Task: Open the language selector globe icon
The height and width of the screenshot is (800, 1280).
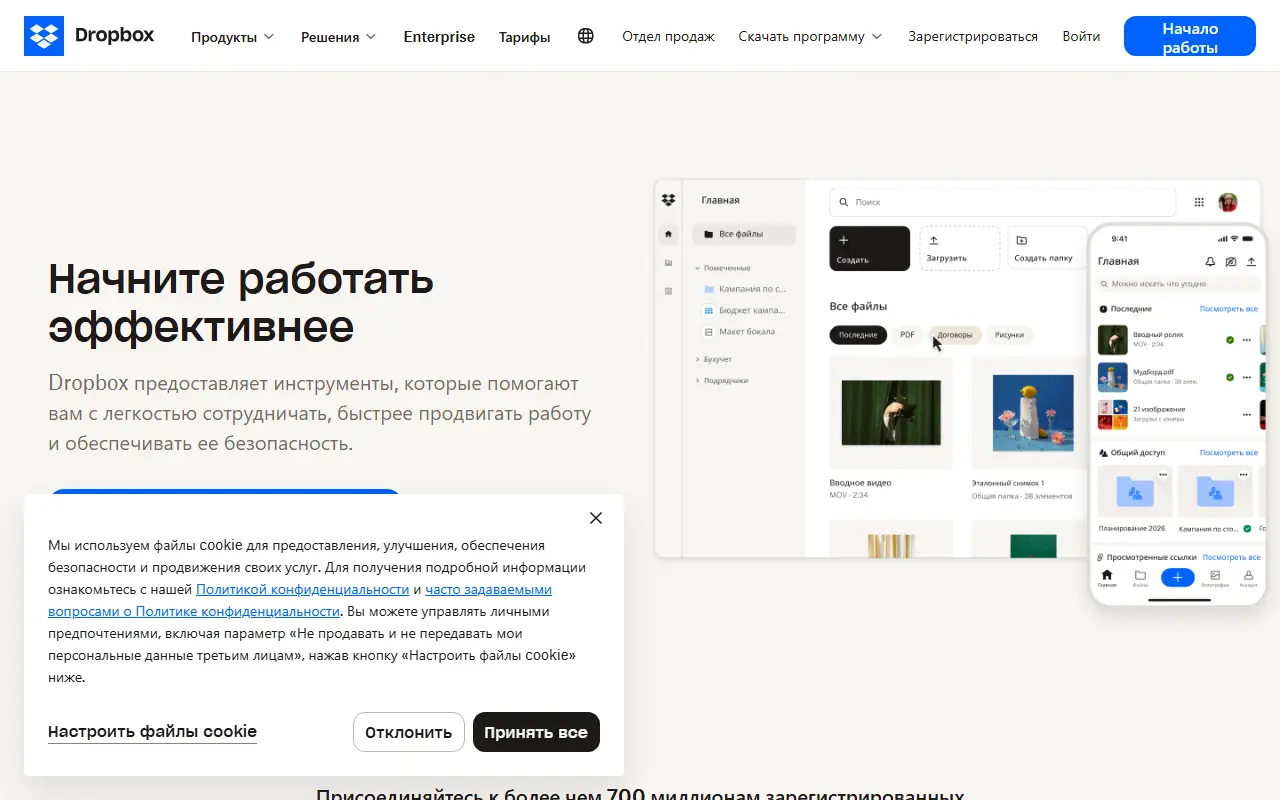Action: [586, 36]
